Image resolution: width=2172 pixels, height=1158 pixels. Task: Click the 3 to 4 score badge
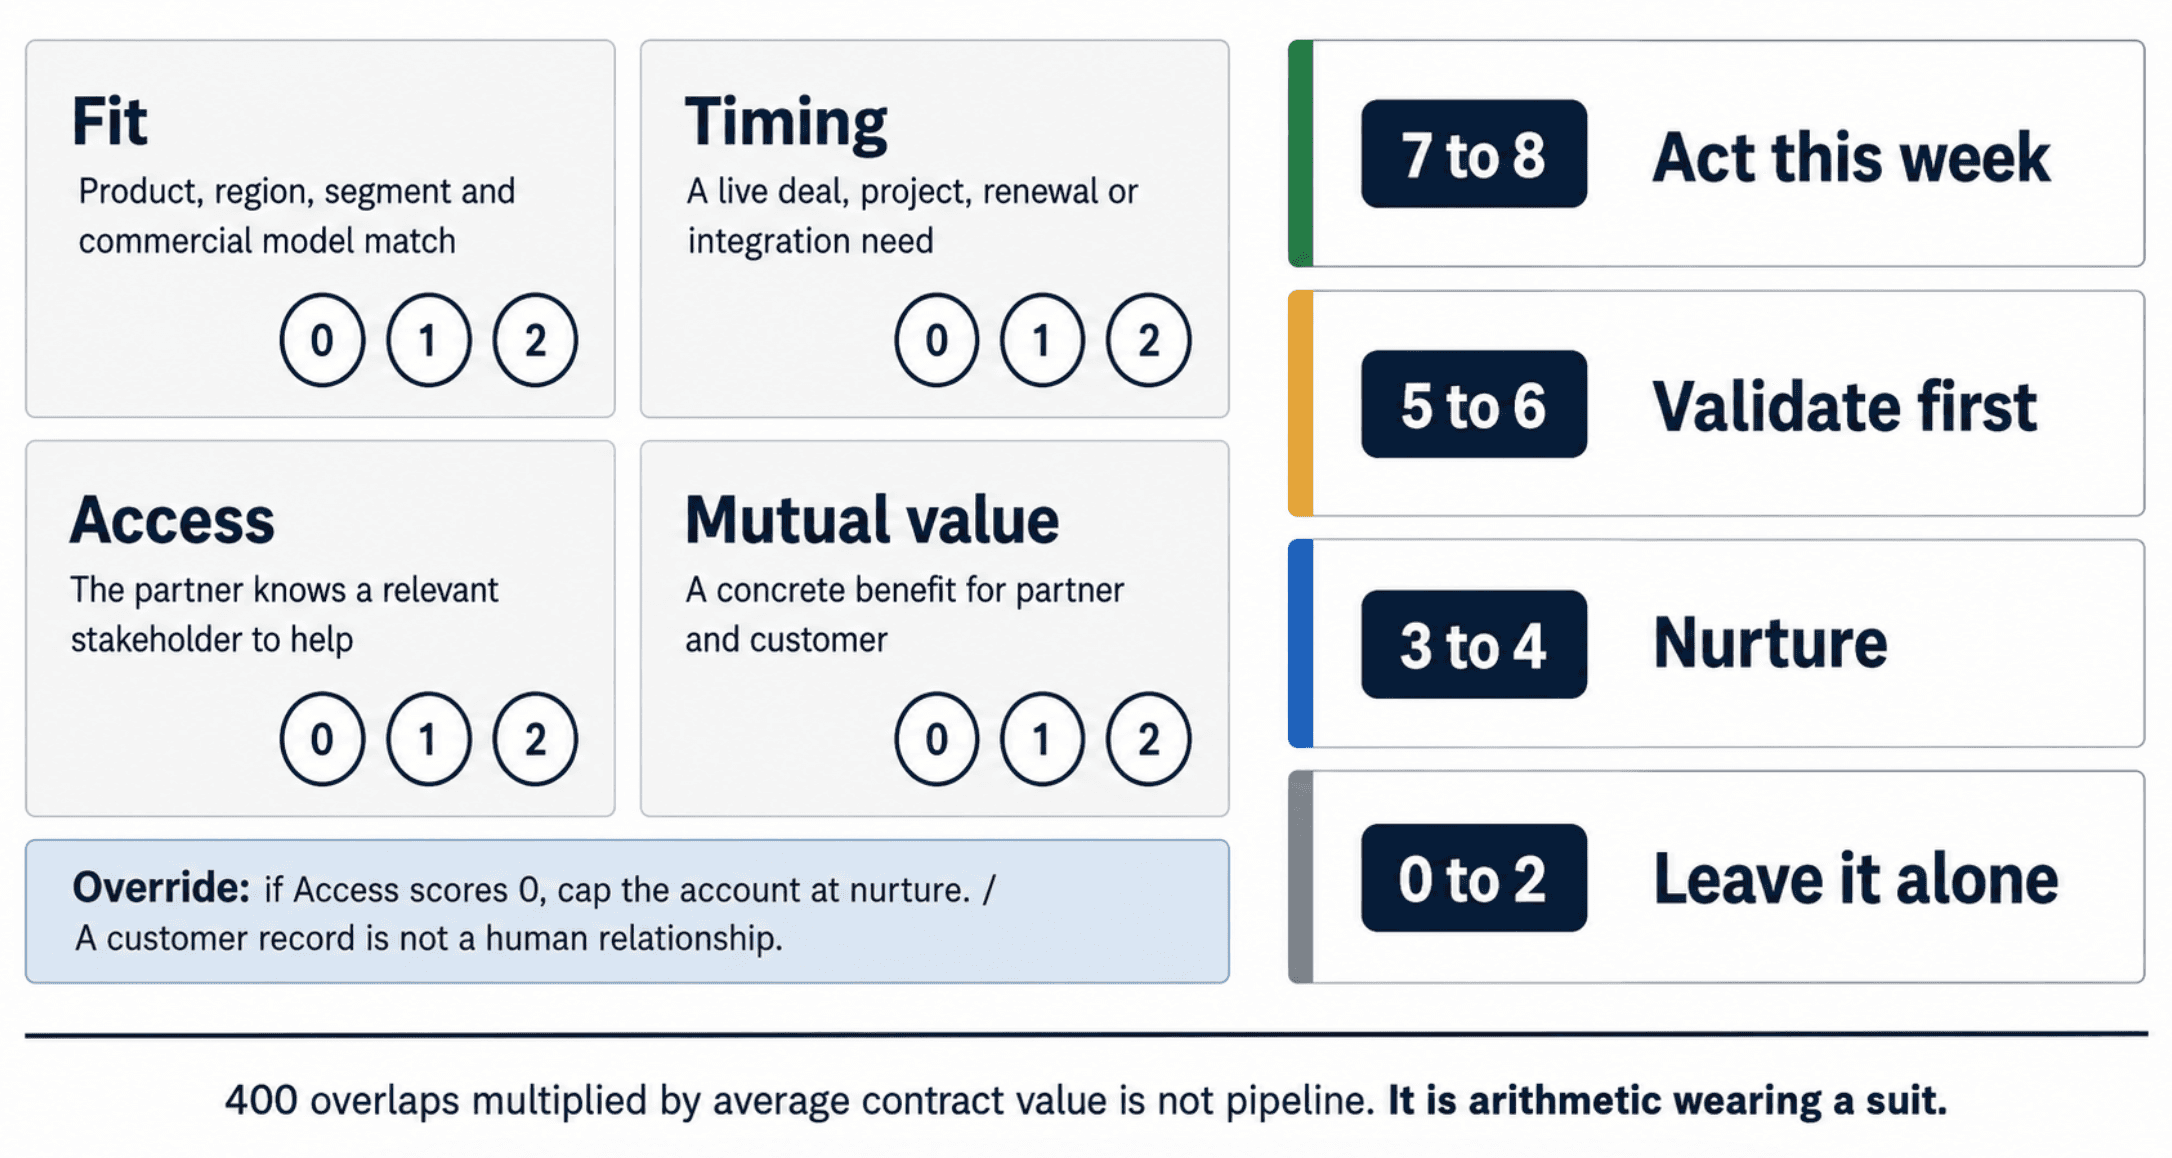1474,644
